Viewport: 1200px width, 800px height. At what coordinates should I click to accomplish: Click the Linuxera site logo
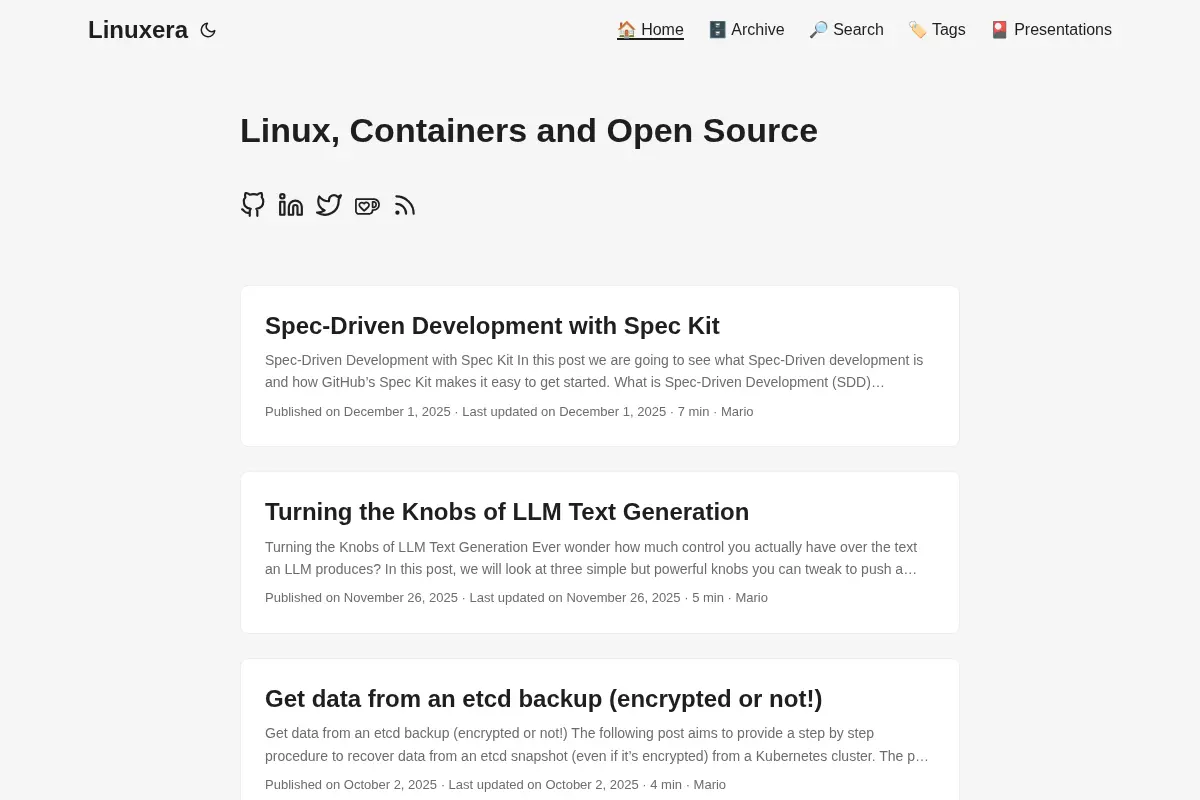[138, 30]
